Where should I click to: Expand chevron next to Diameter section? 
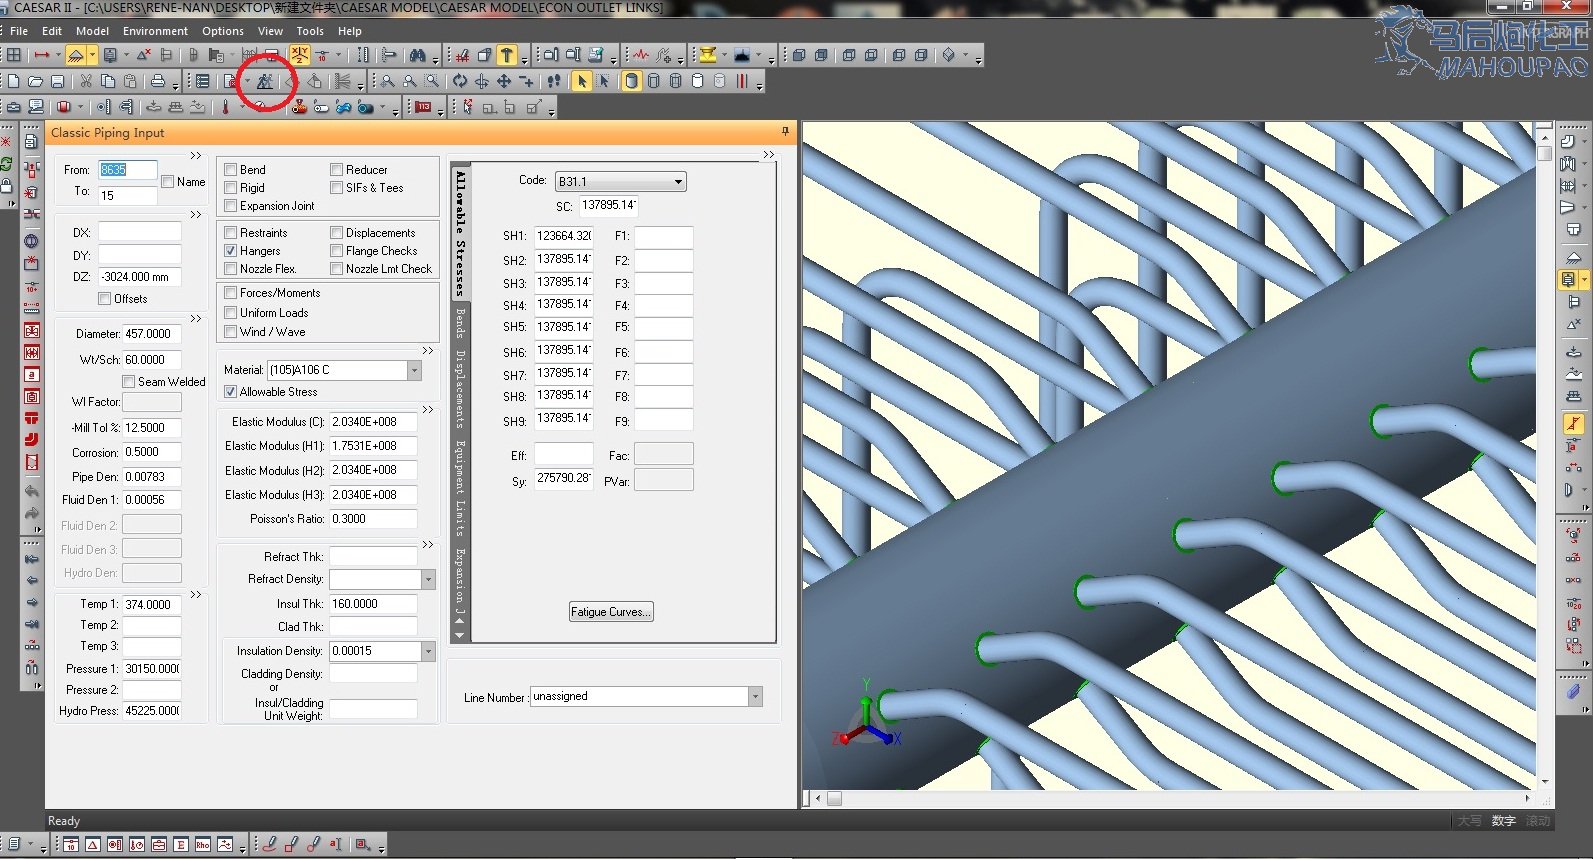click(x=196, y=319)
